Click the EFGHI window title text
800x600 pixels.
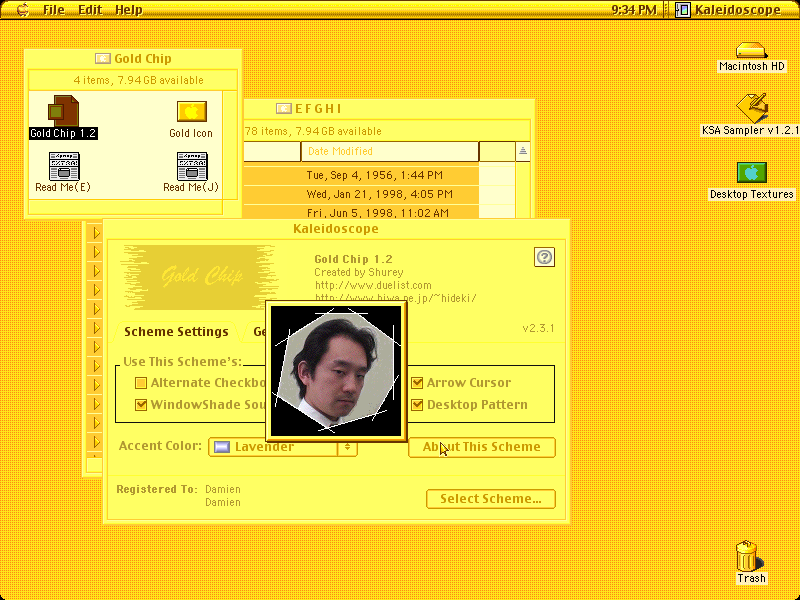pyautogui.click(x=318, y=109)
